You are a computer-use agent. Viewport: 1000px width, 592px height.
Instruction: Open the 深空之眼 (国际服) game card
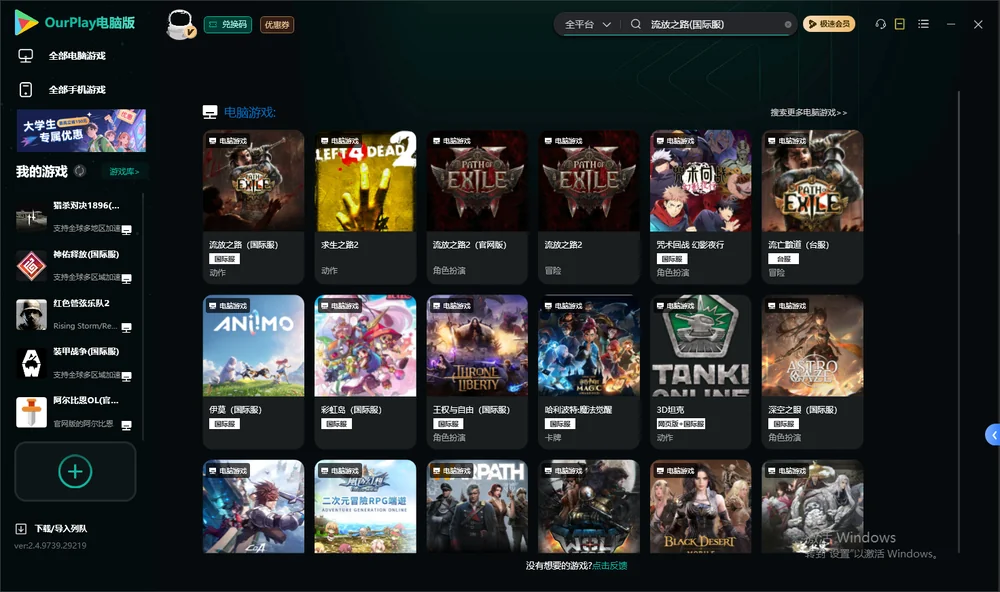pos(812,371)
